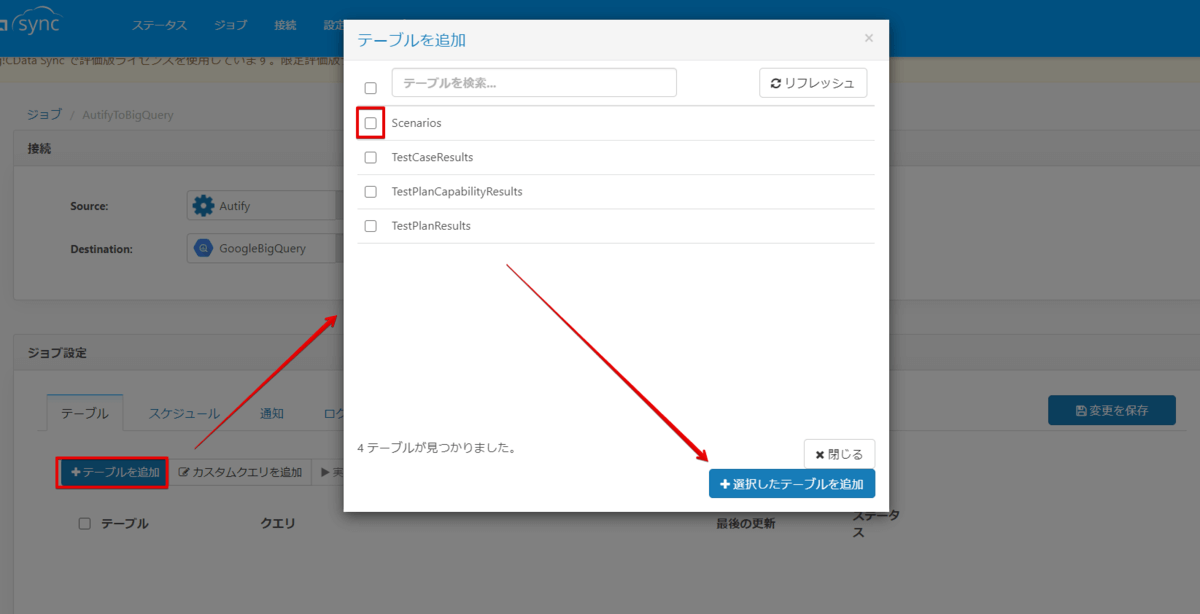Click the 接続 panel heading
The height and width of the screenshot is (614, 1200).
39,148
